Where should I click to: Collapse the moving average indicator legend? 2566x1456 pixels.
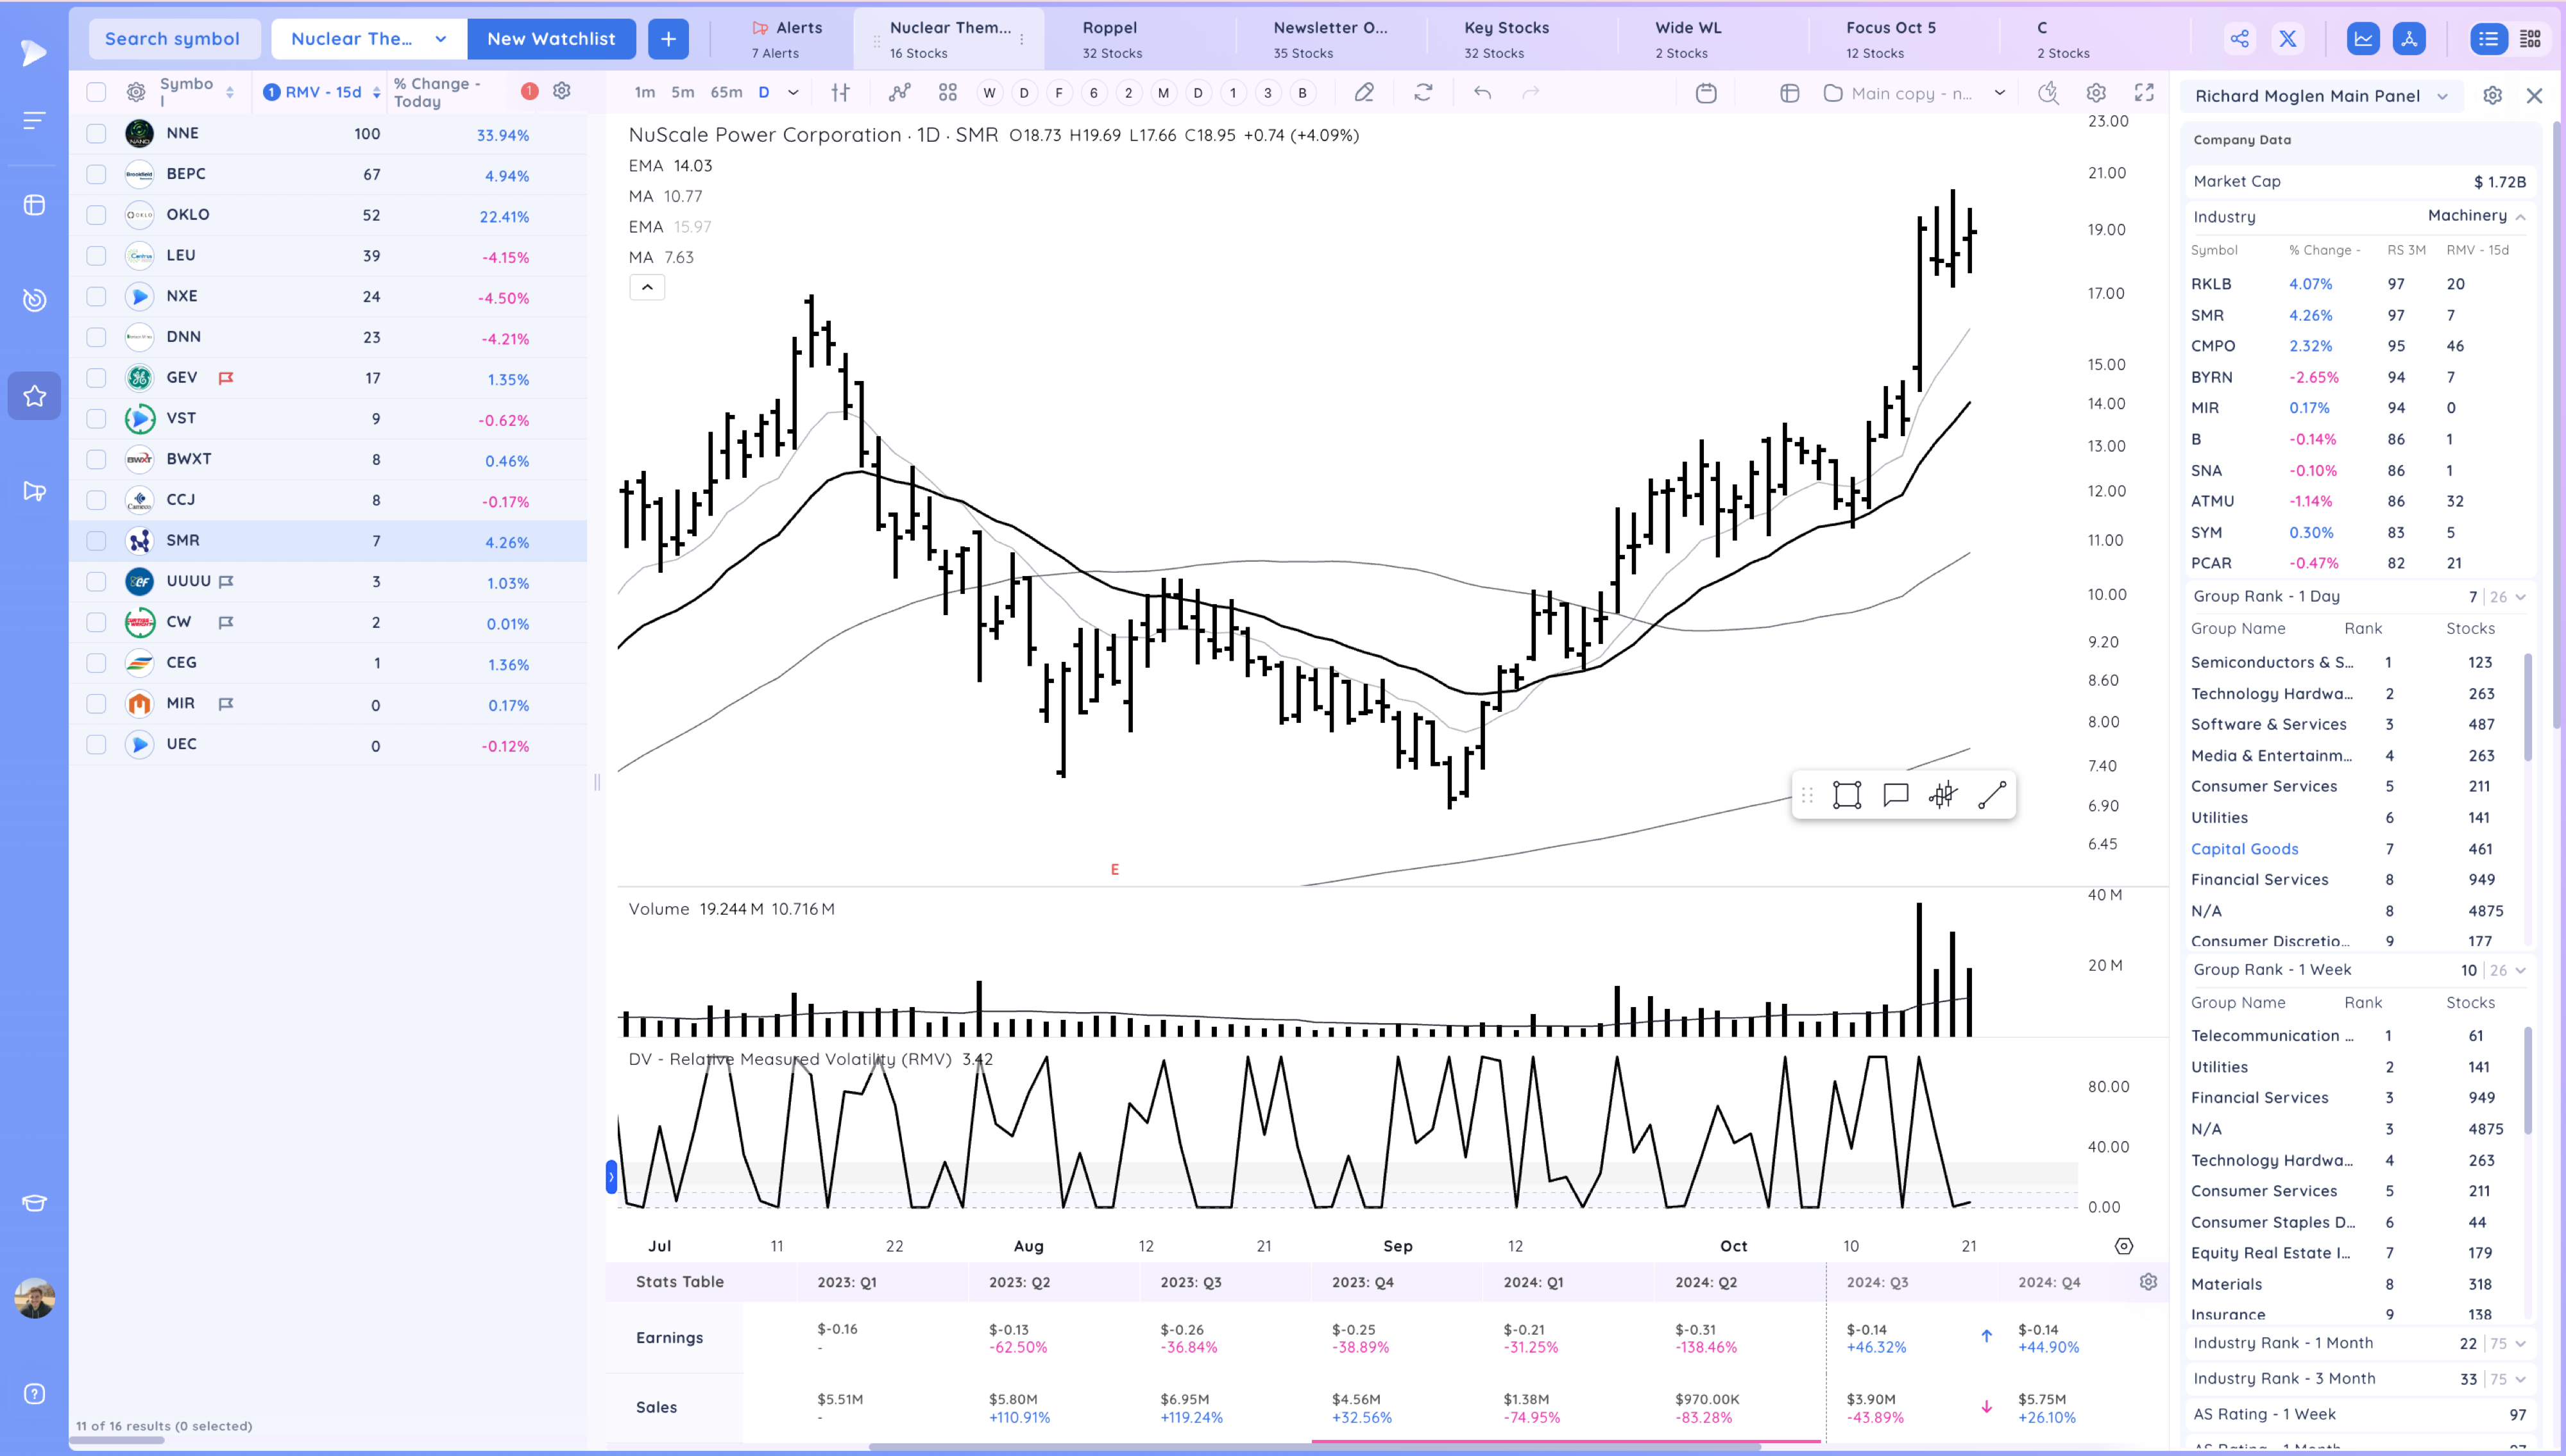(647, 287)
